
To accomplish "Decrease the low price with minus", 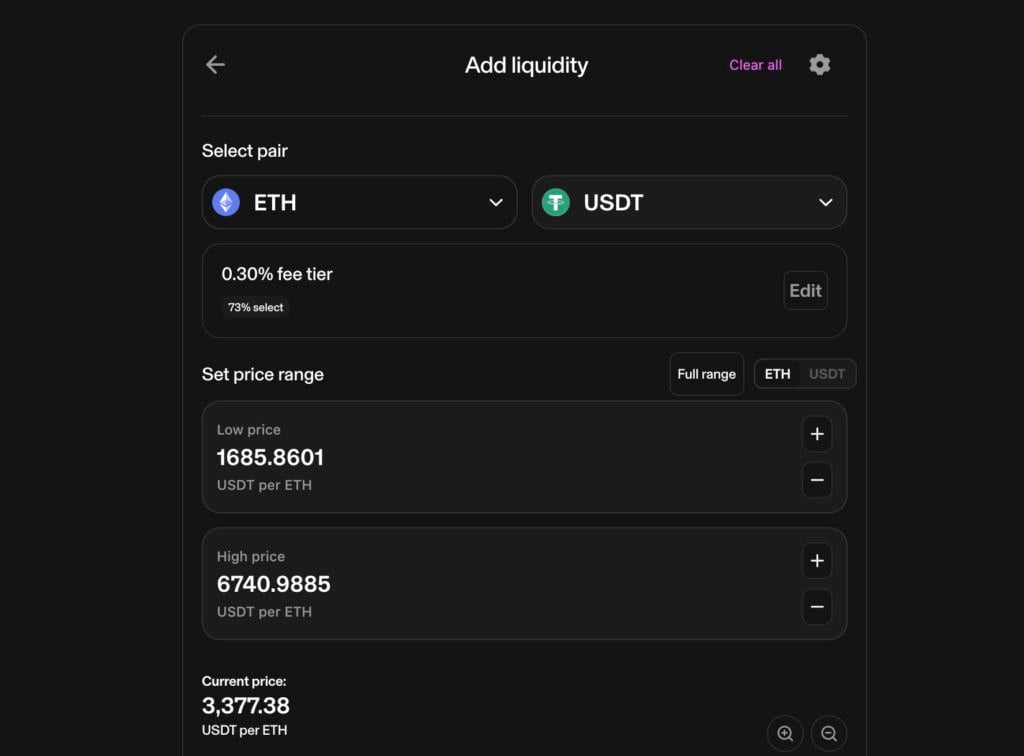I will (x=817, y=480).
